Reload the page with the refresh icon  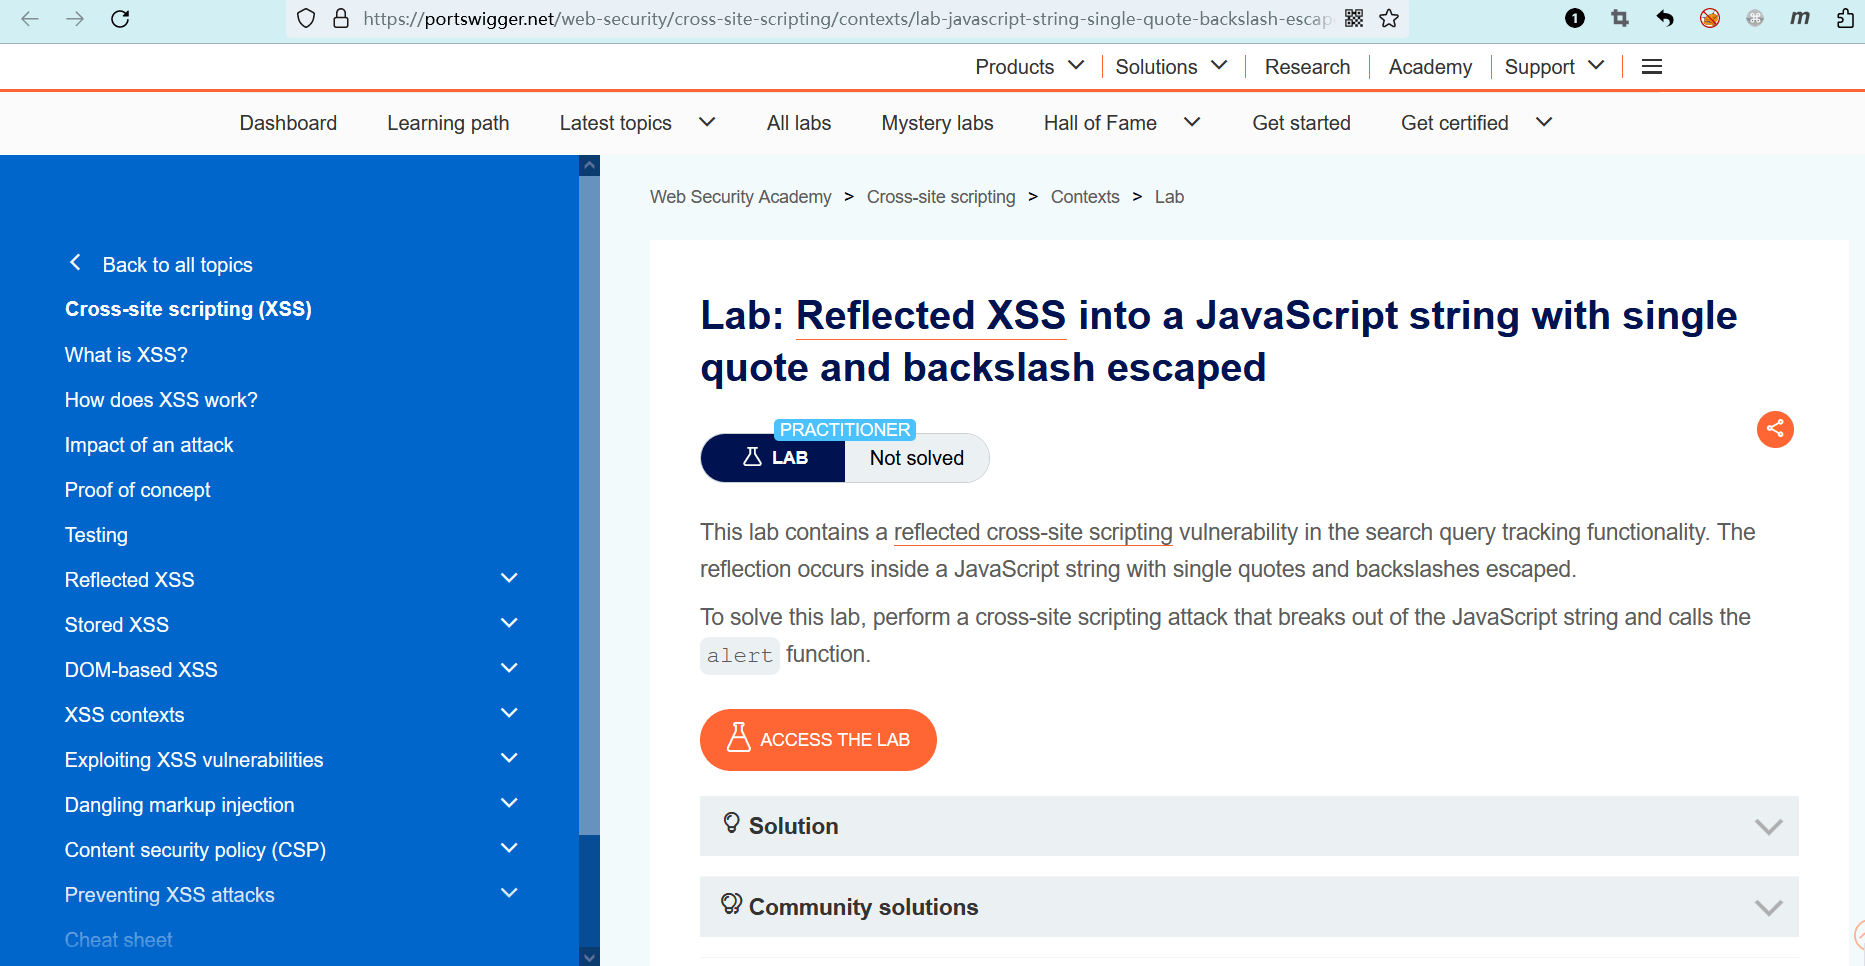[x=120, y=19]
